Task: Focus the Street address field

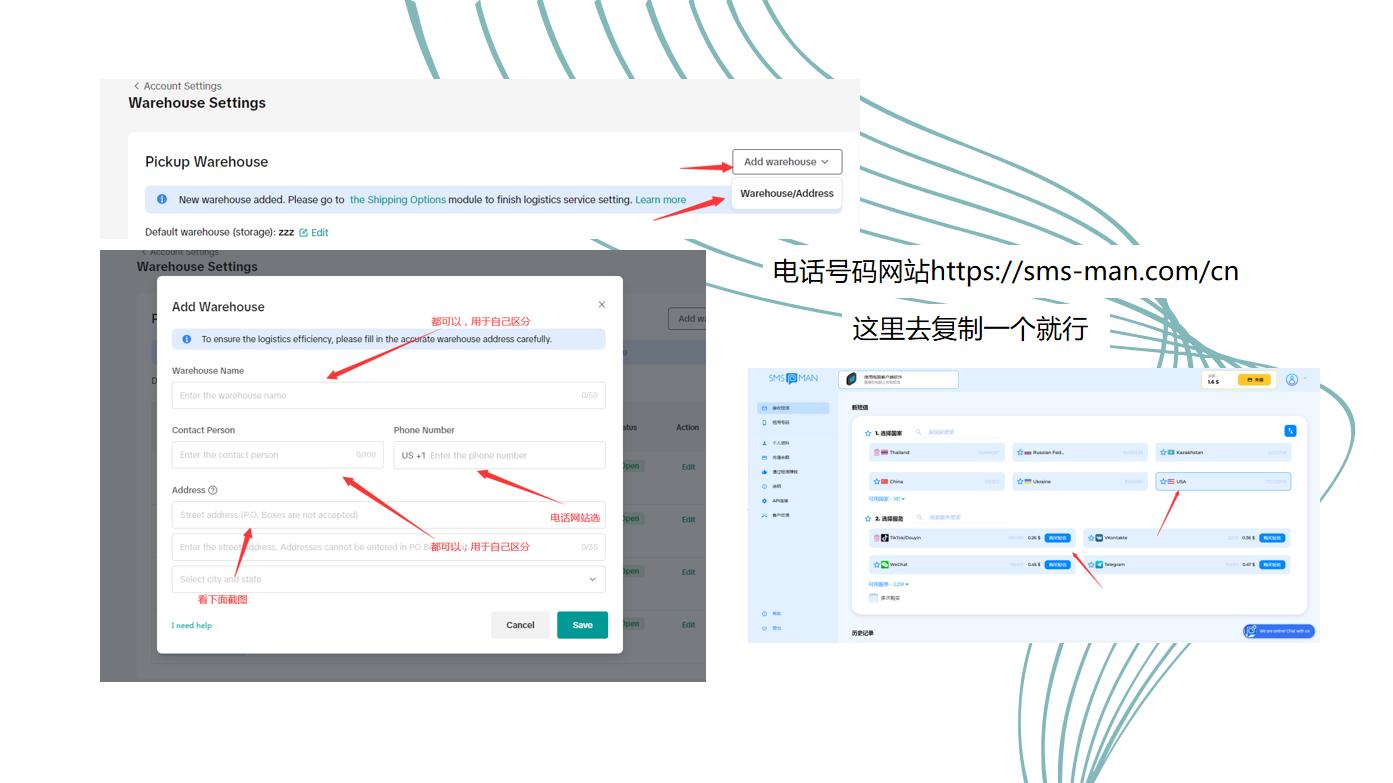Action: coord(388,515)
